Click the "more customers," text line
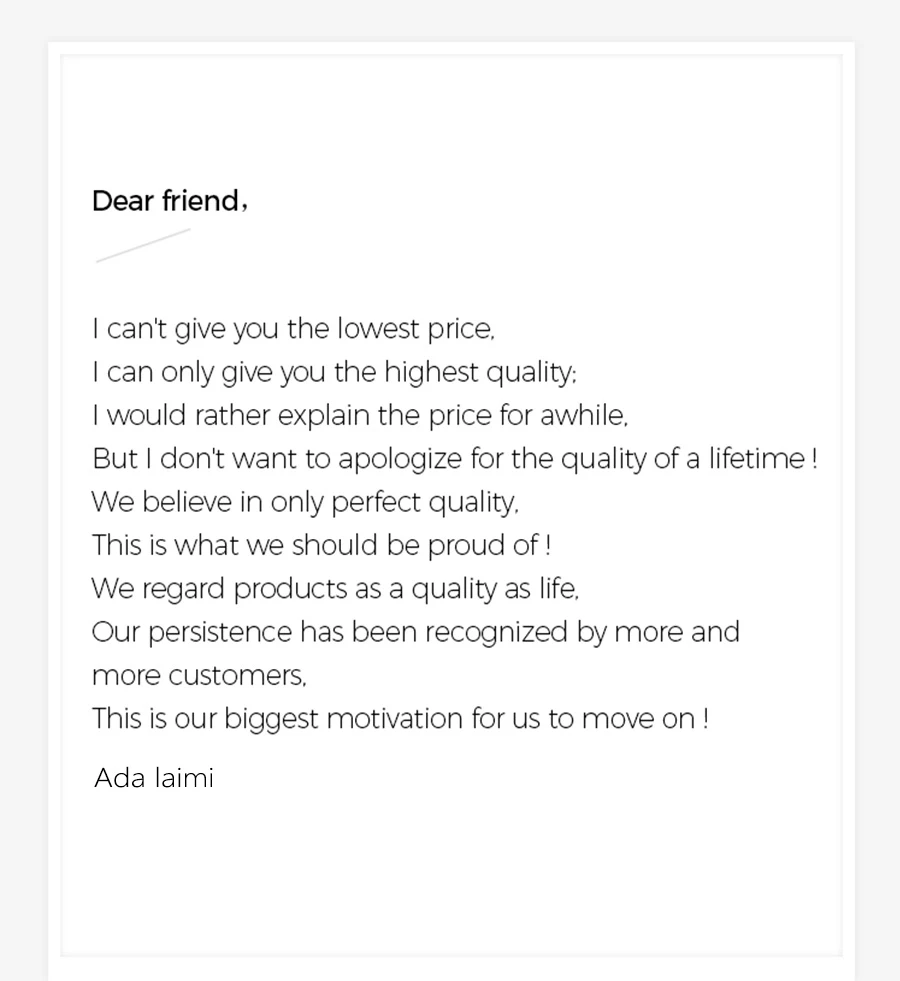This screenshot has width=900, height=981. point(199,676)
